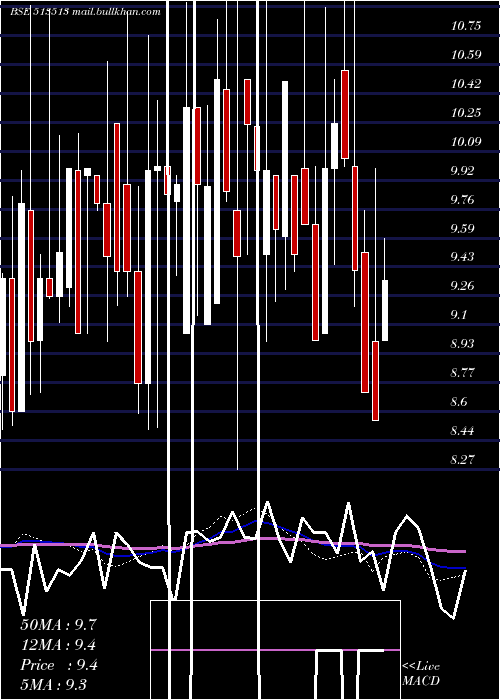Image resolution: width=500 pixels, height=700 pixels.
Task: Click the 12MA : 9.4 readout
Action: pyautogui.click(x=58, y=645)
